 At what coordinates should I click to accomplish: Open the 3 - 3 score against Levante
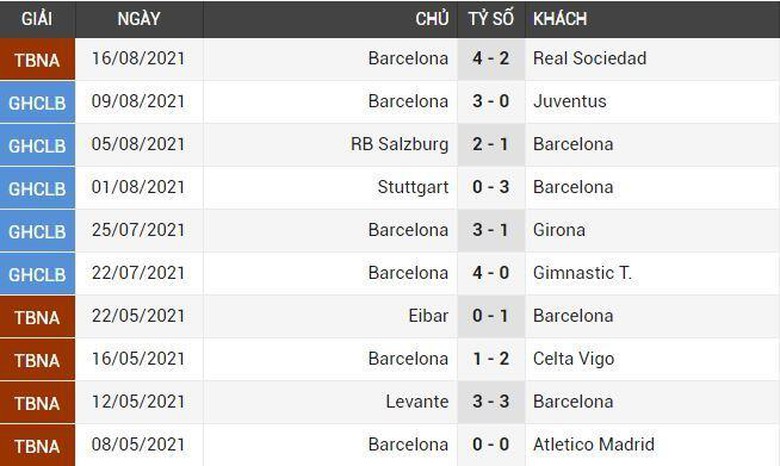tap(491, 402)
